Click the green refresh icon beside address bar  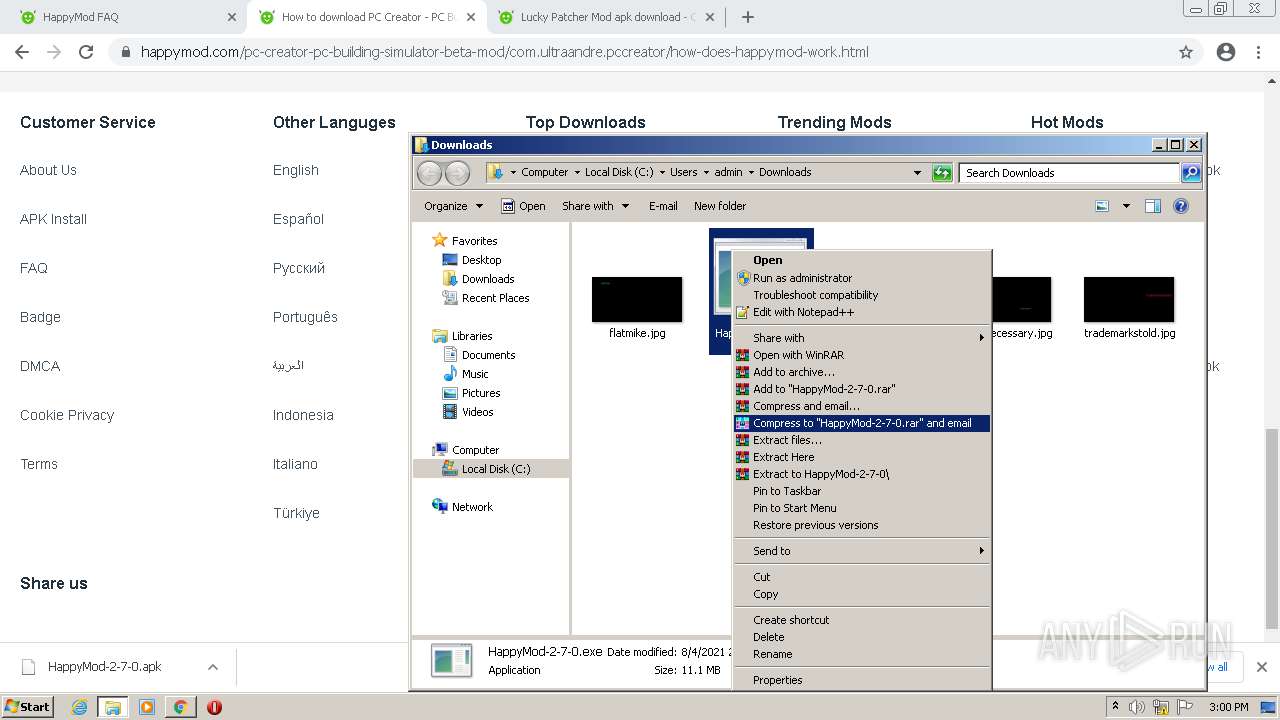[942, 173]
